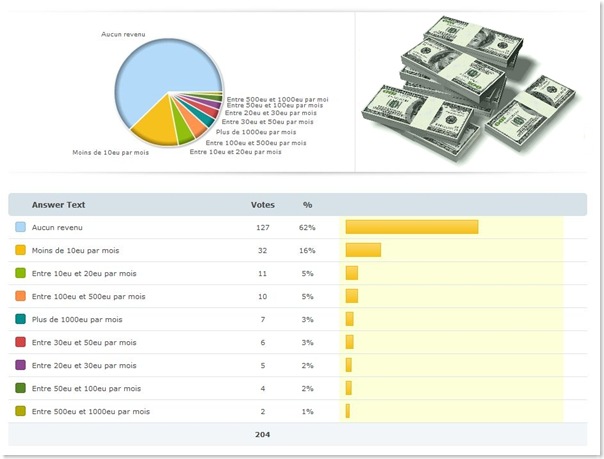The width and height of the screenshot is (604, 459).
Task: Click the Moins de 10eu result bar
Action: click(x=363, y=250)
